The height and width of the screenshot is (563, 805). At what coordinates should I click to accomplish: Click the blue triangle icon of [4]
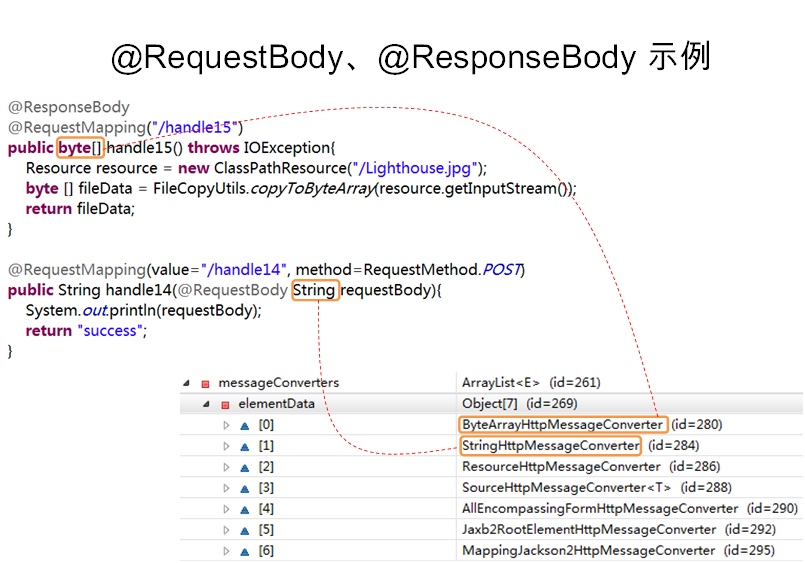[245, 510]
